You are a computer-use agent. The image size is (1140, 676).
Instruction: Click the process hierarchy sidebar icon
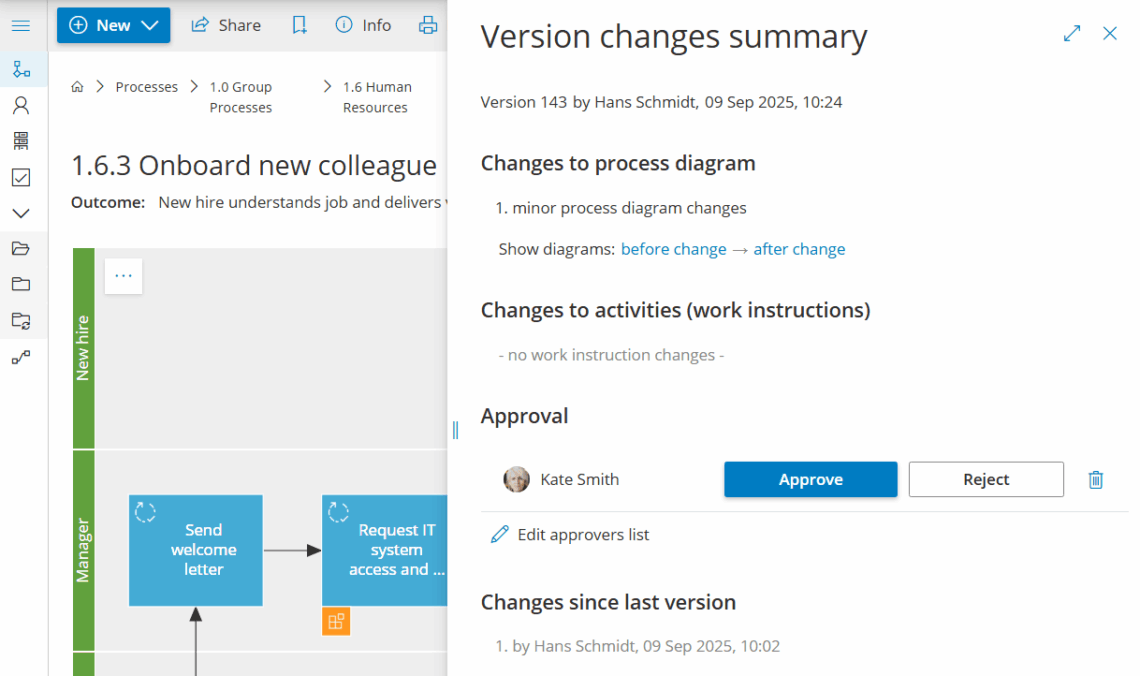(21, 69)
